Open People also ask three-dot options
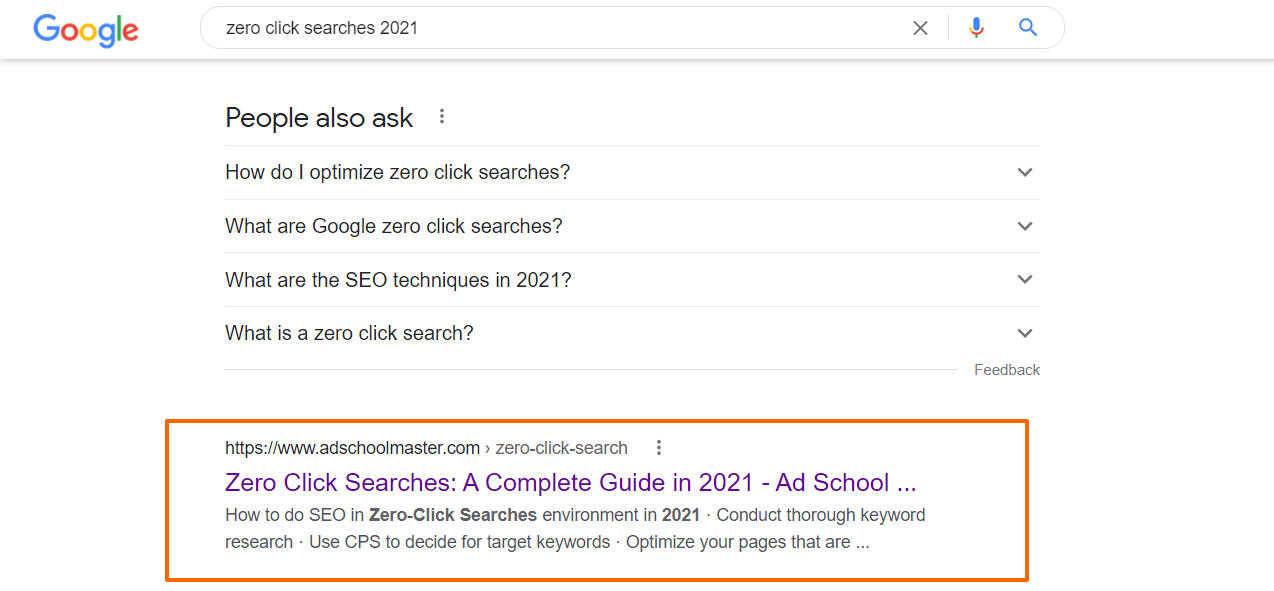Viewport: 1274px width, 591px height. click(442, 117)
